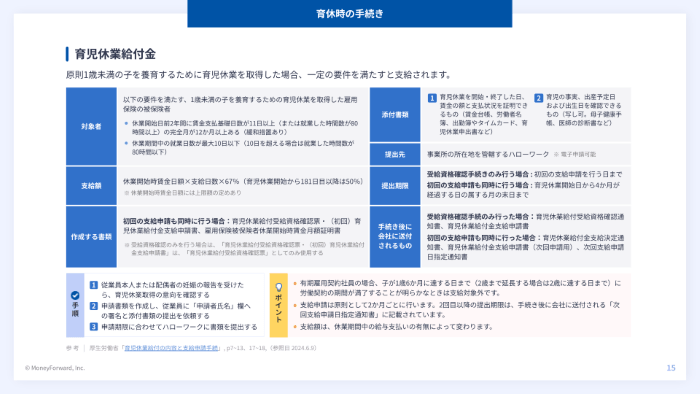Select the 事業所の所在地を管轄するハローワーク text
This screenshot has width=700, height=394.
(x=488, y=154)
